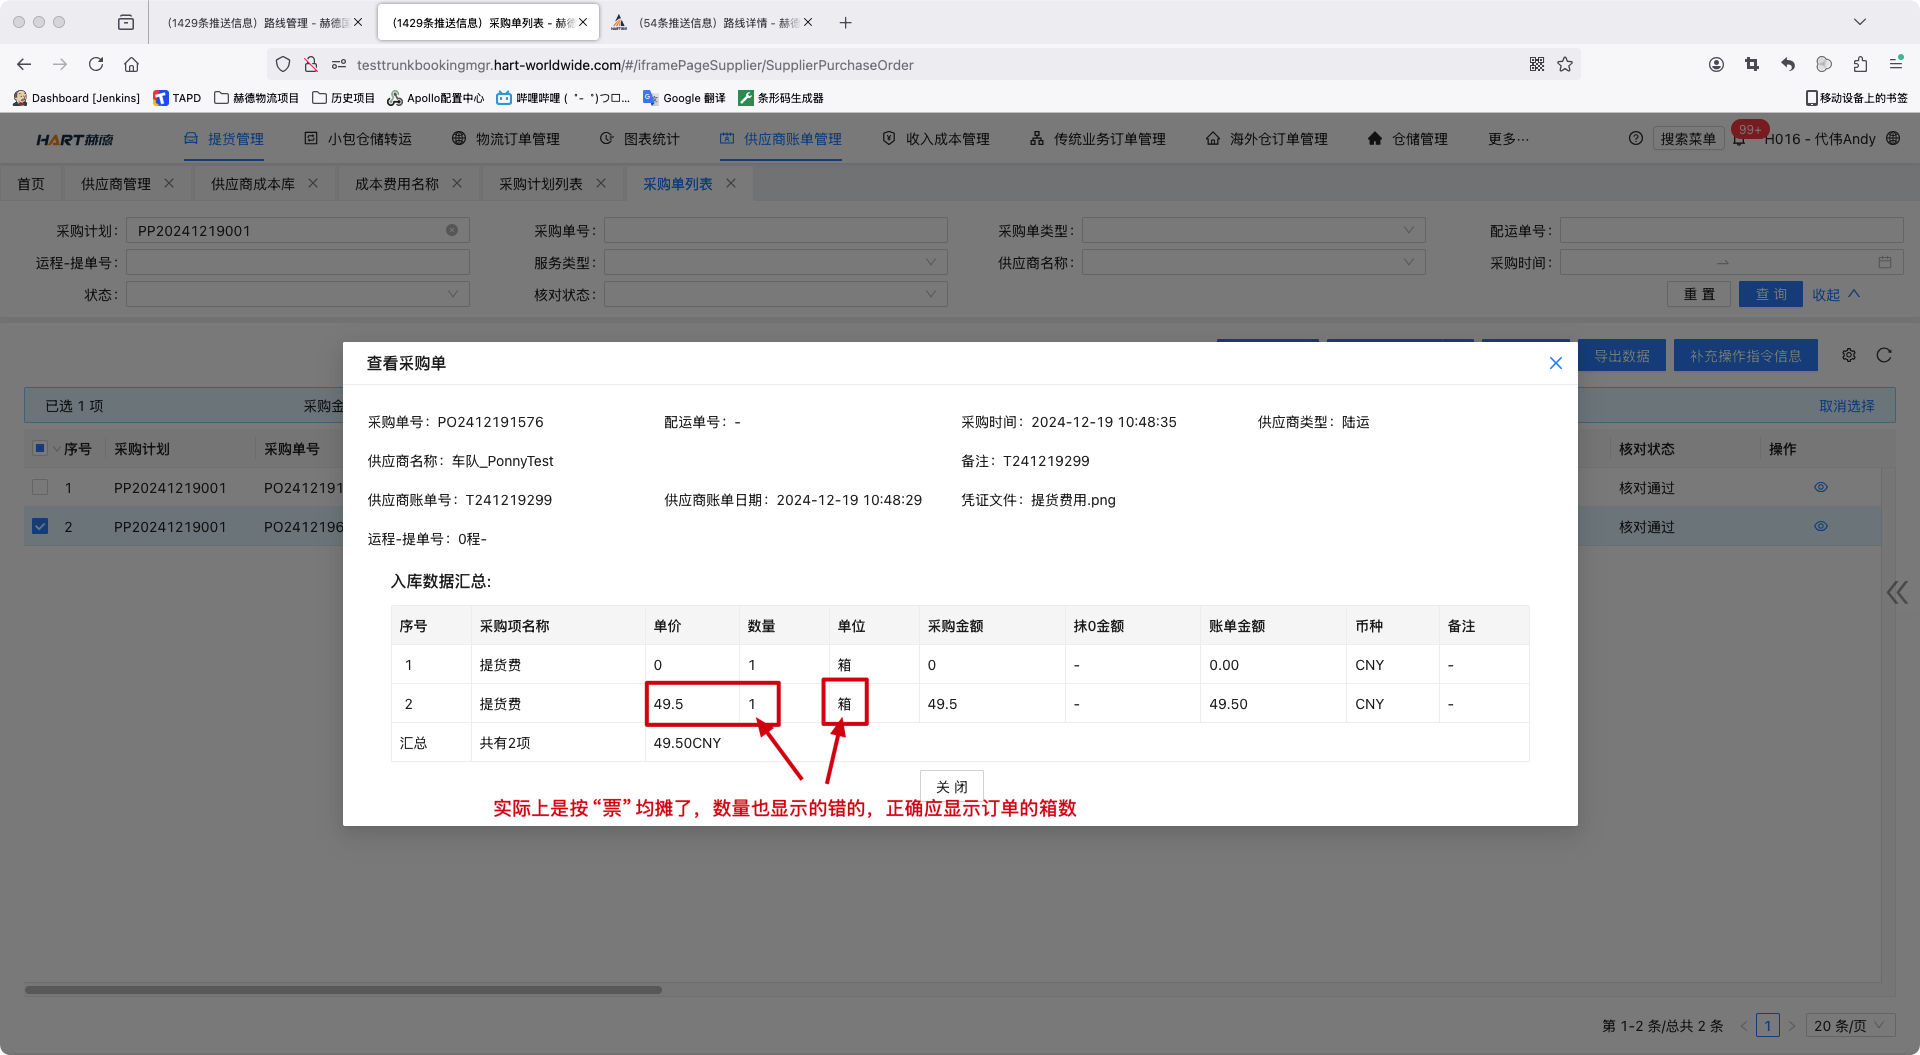Click eye icon for second purchase row
The image size is (1920, 1055).
[x=1820, y=526]
